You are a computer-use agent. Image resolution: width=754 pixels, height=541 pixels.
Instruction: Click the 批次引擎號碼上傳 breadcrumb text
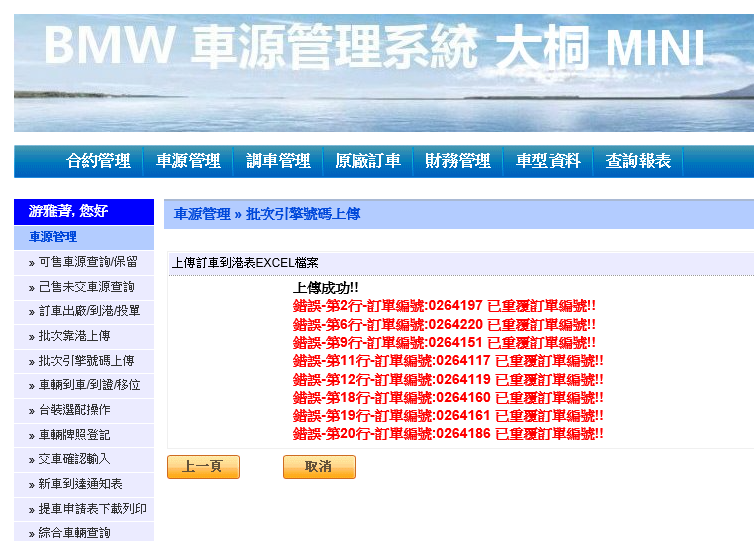[x=303, y=214]
